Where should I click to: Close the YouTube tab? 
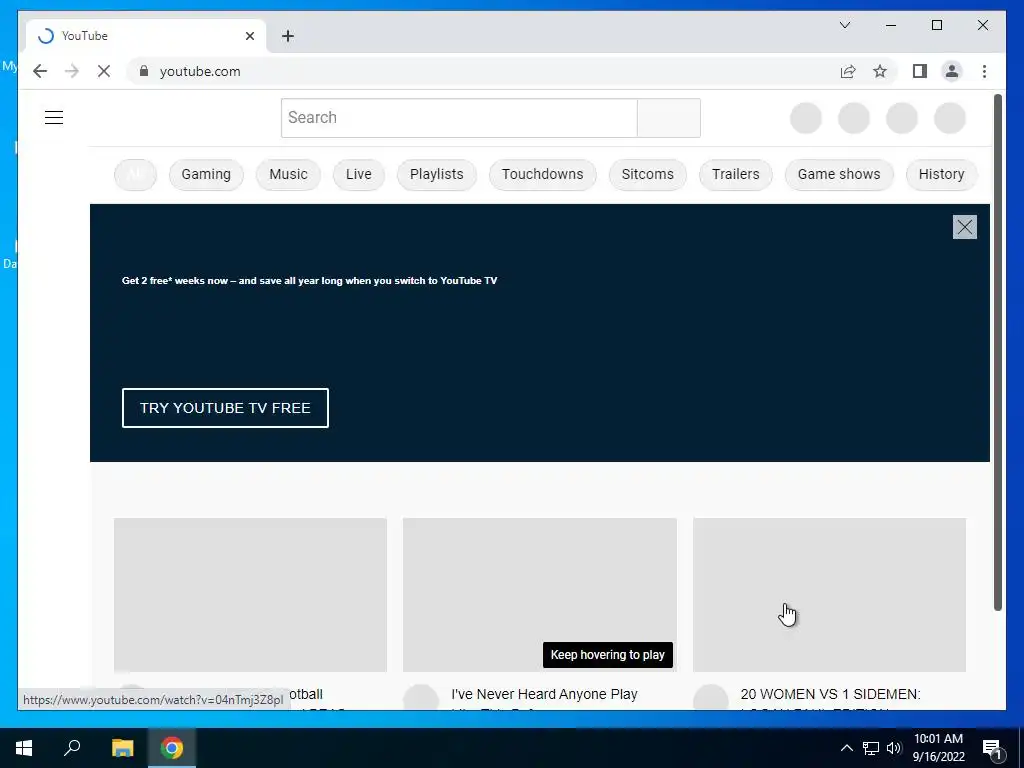click(x=249, y=36)
